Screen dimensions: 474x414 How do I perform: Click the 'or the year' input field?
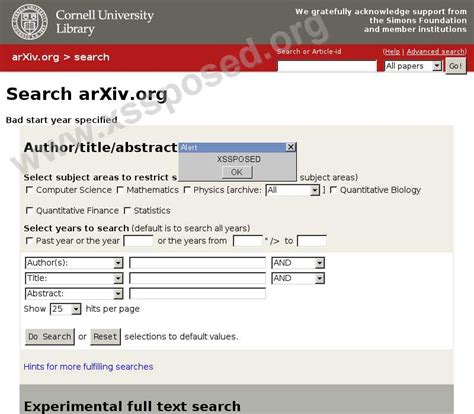(x=138, y=241)
